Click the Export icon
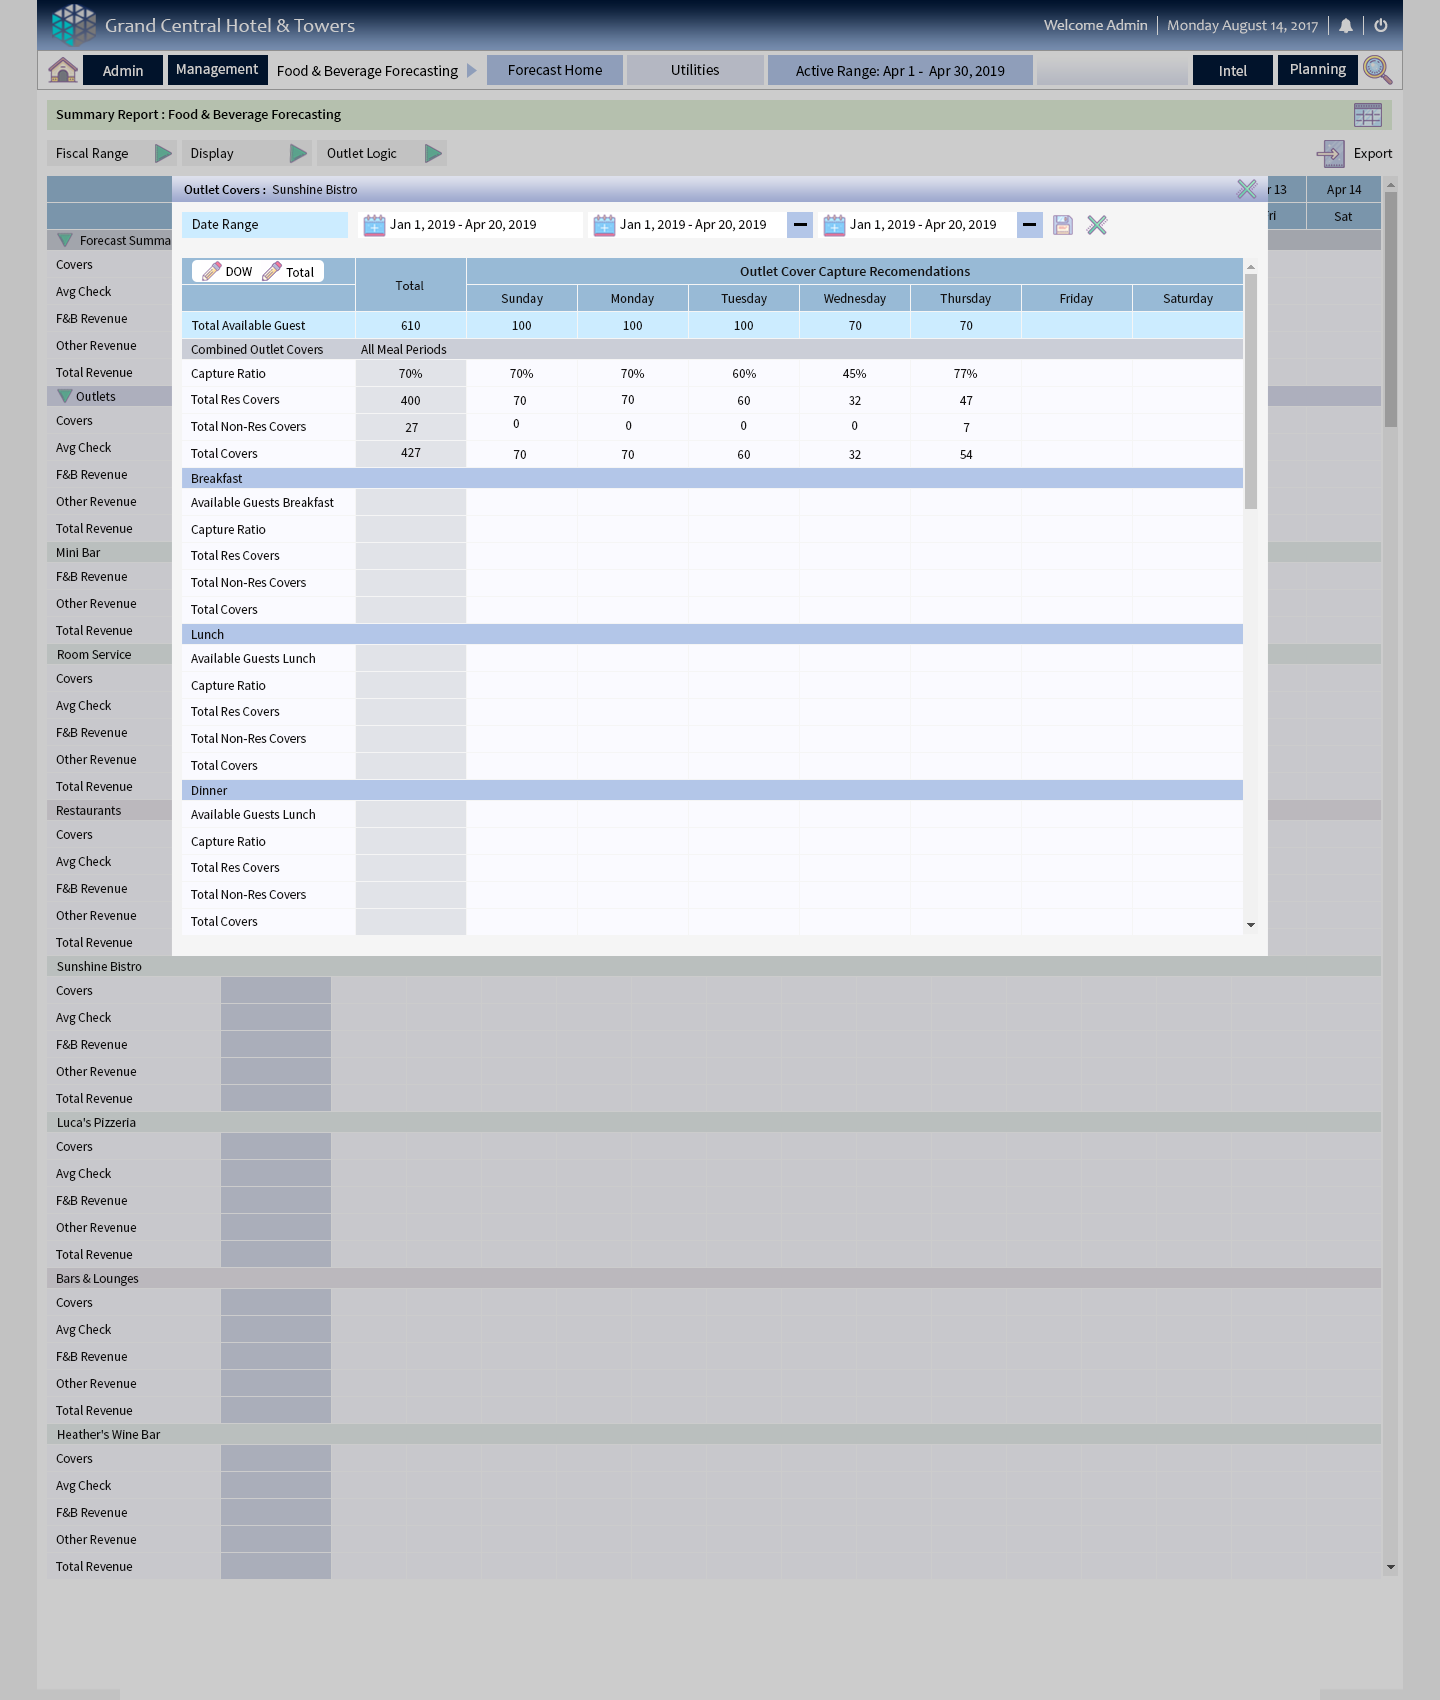Viewport: 1440px width, 1700px height. pos(1331,154)
